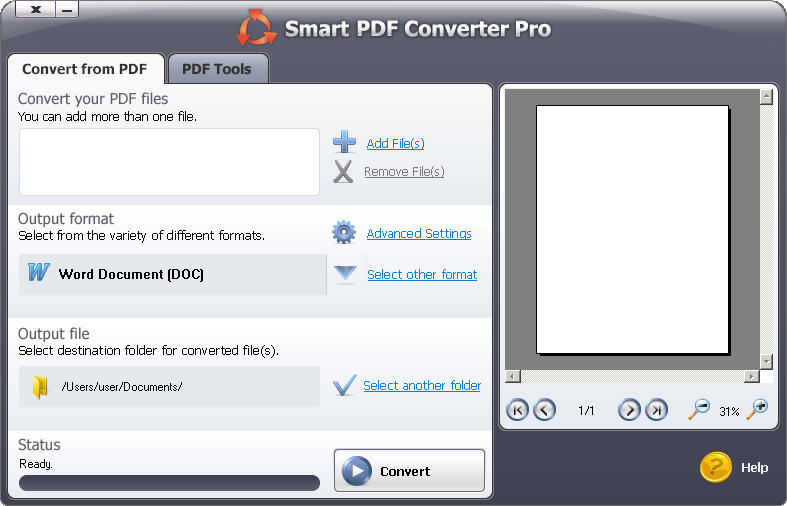This screenshot has height=506, width=787.
Task: Click the gray X Remove File icon
Action: 343,172
